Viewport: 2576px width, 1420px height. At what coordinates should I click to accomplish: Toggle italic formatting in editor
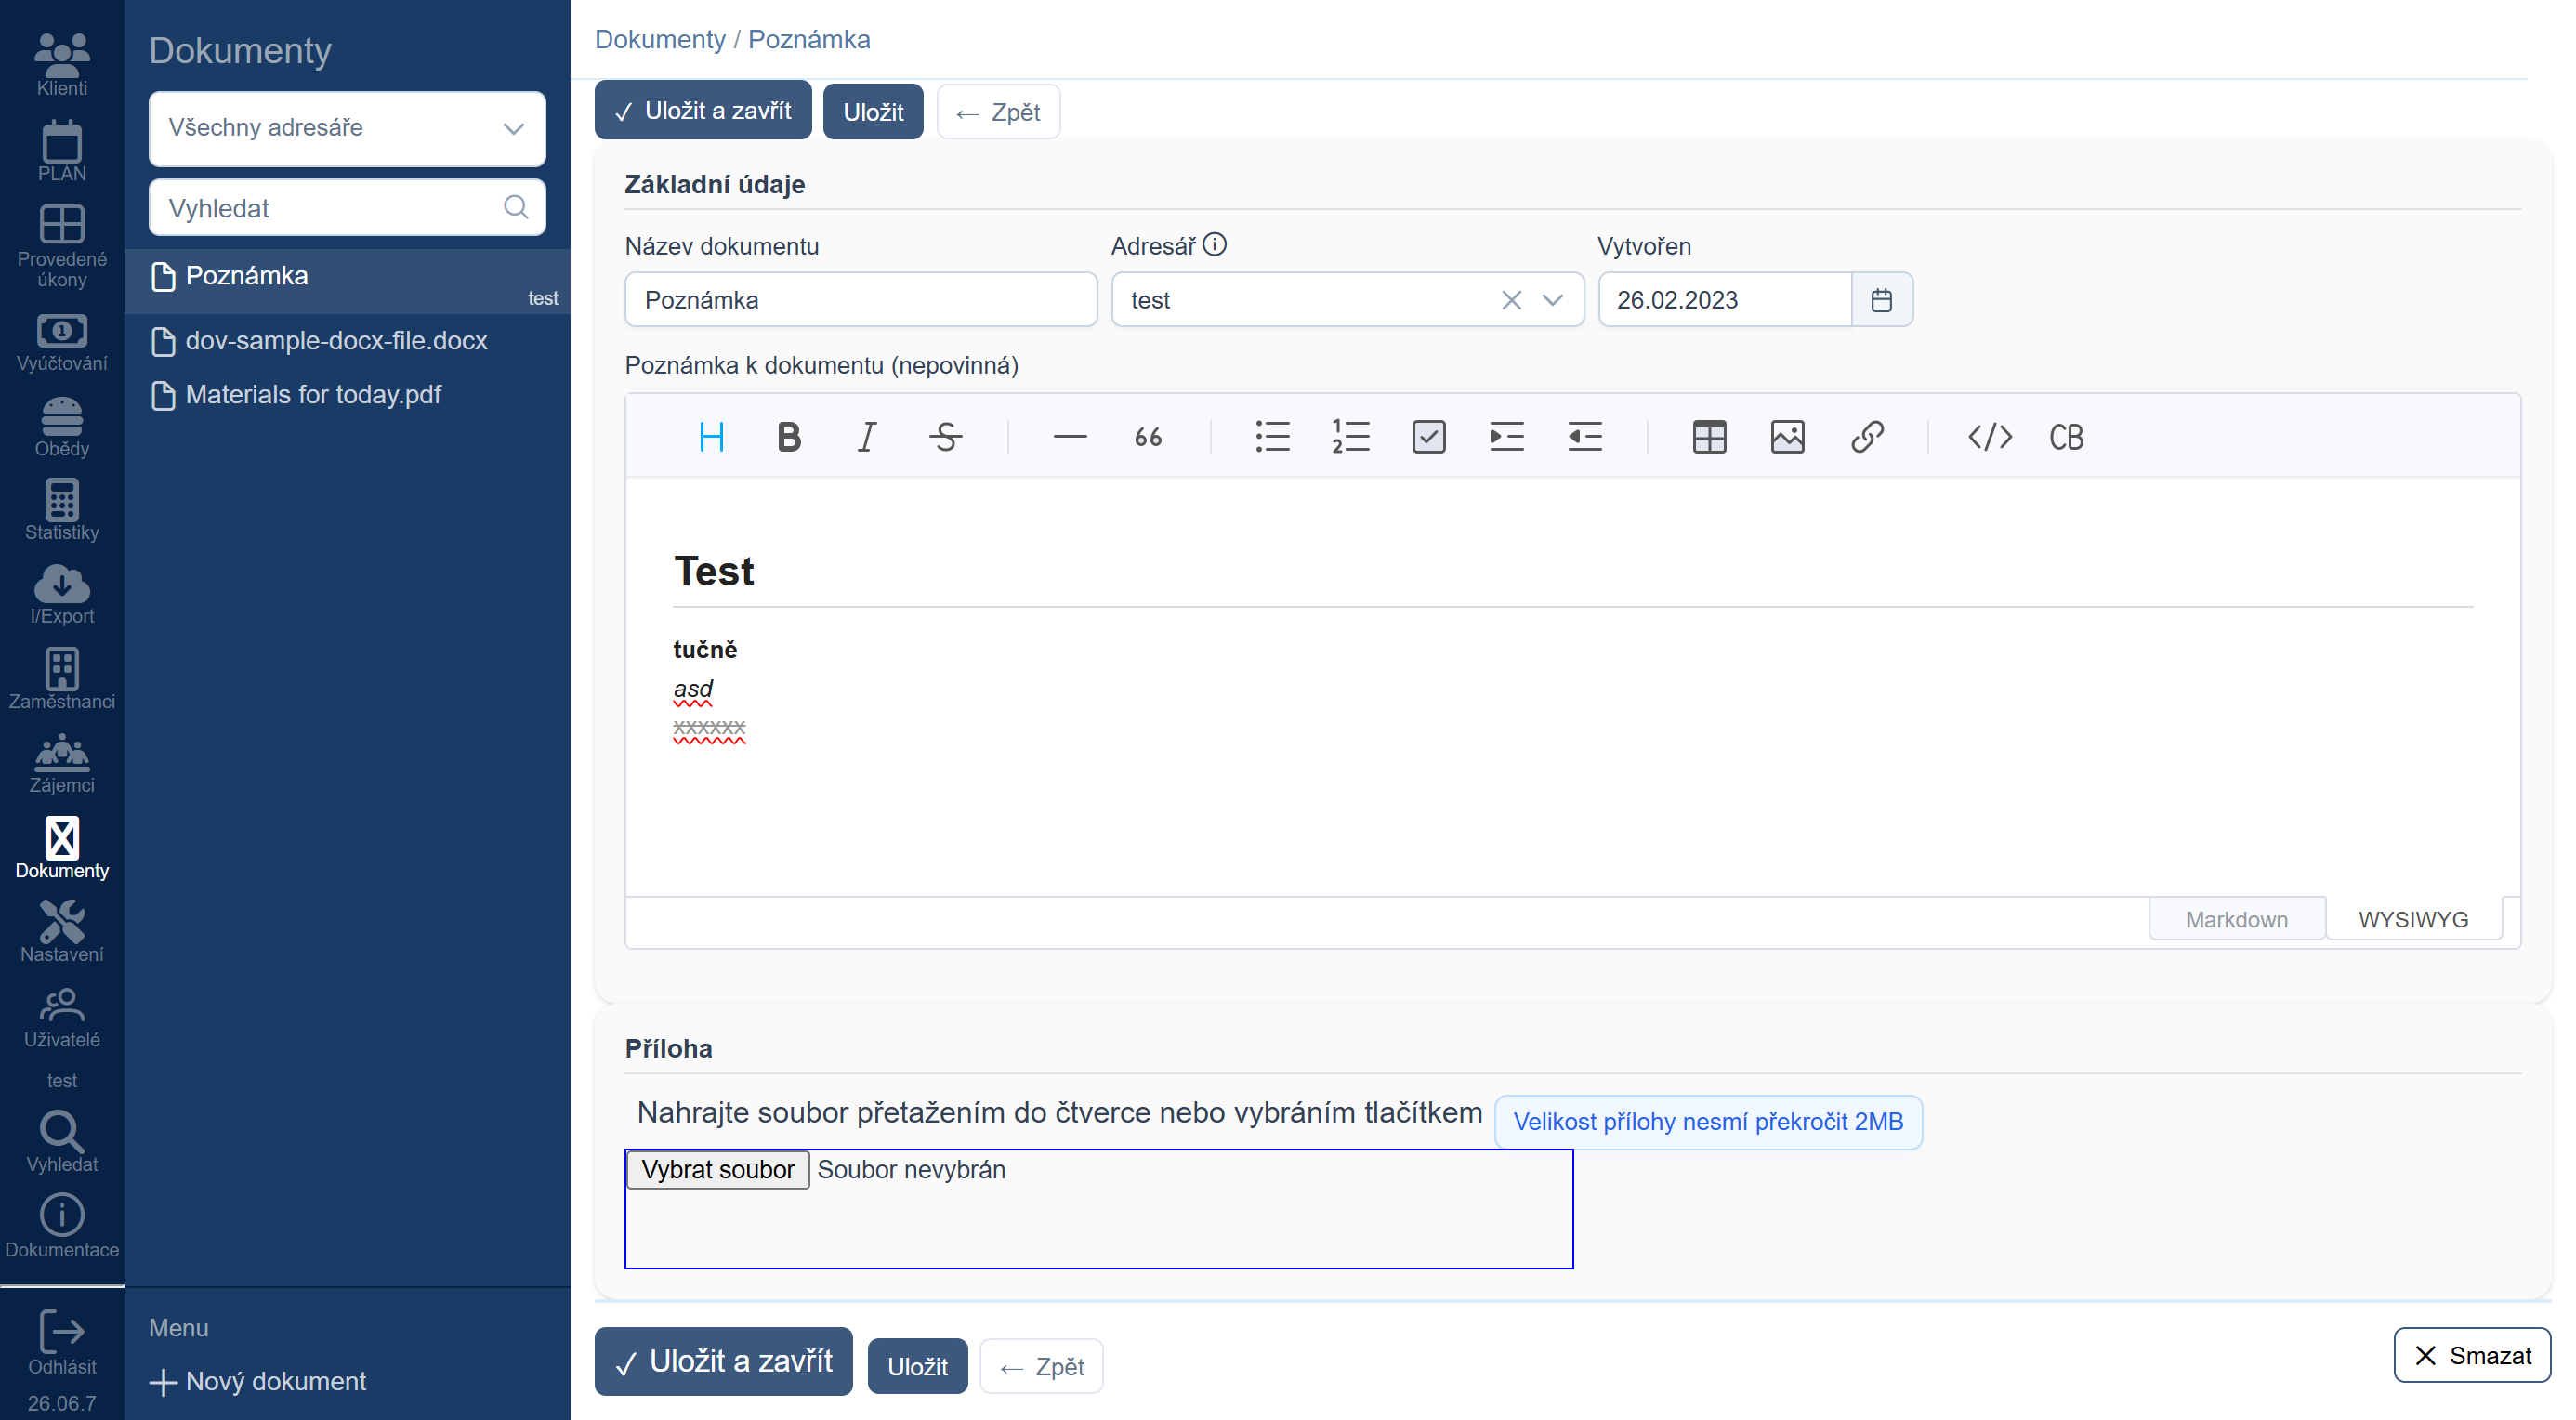click(867, 437)
